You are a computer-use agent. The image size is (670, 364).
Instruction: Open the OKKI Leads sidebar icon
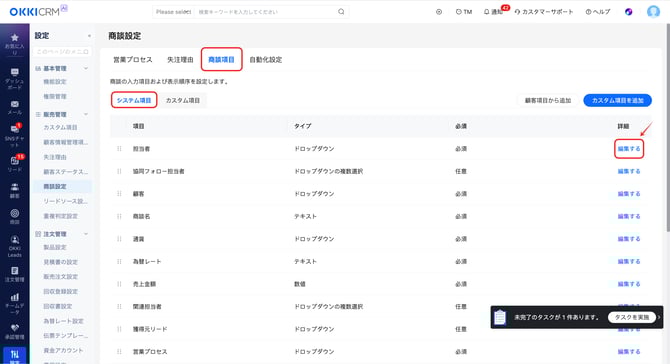point(15,247)
